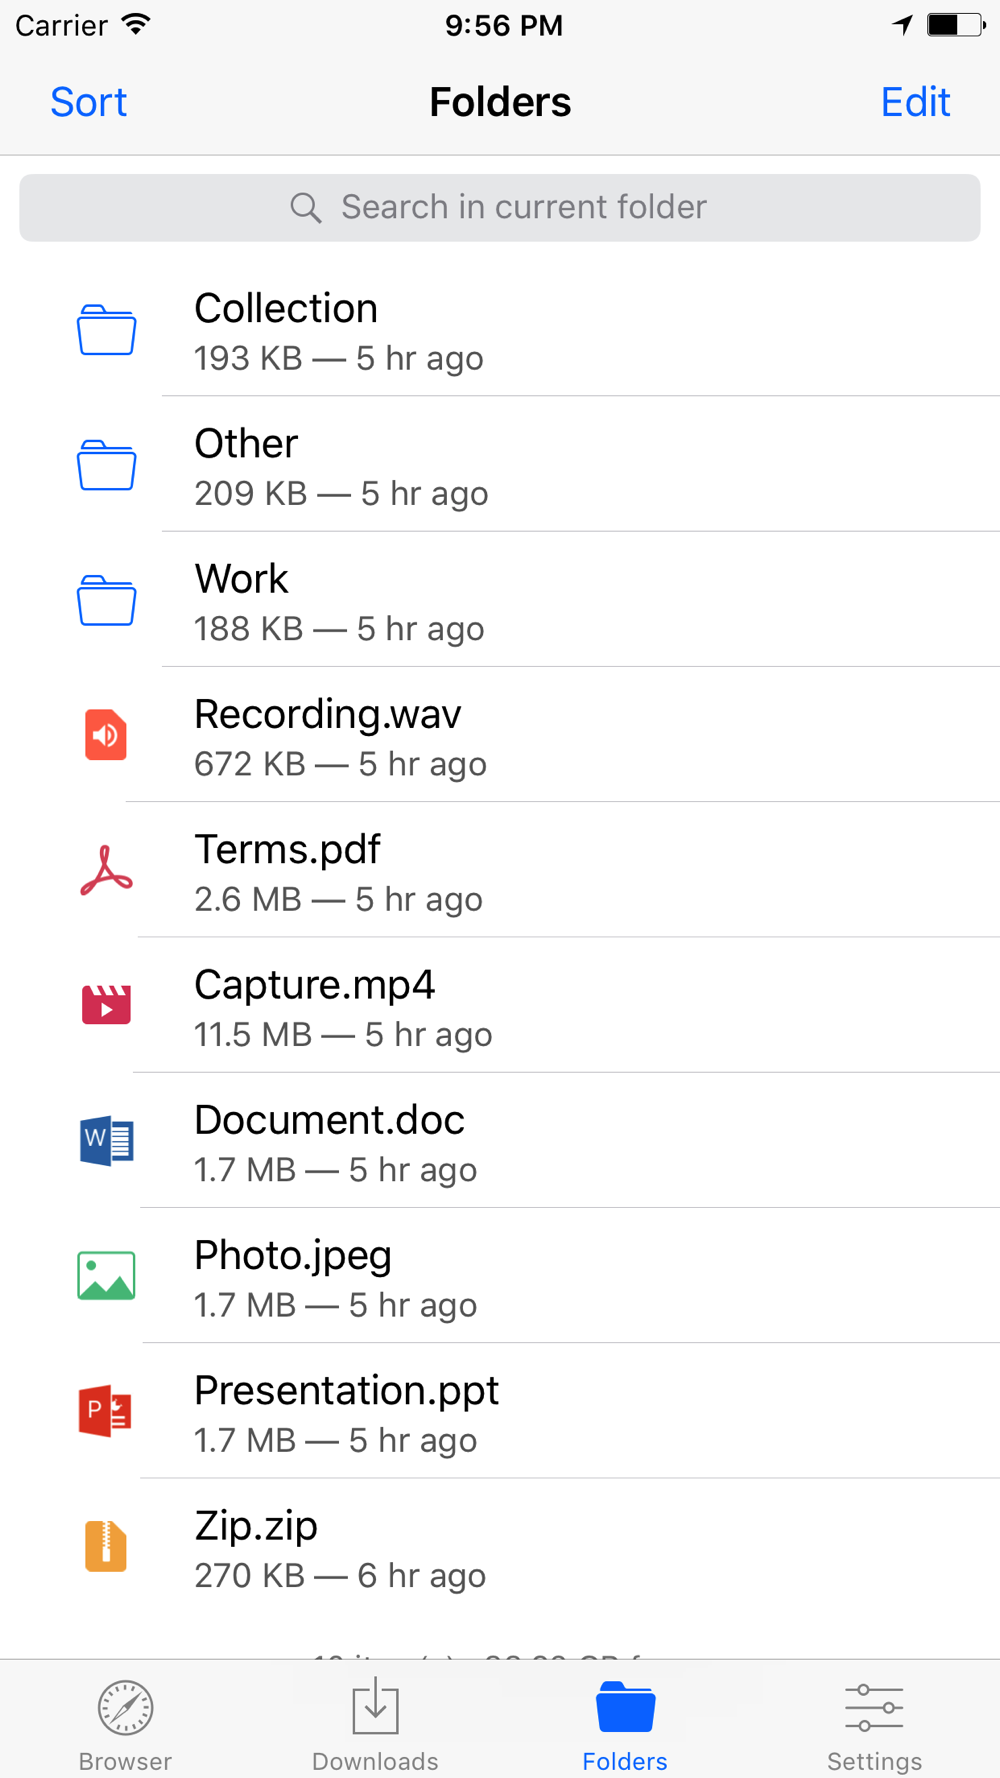The width and height of the screenshot is (1000, 1778).
Task: Open the Sort options
Action: (x=89, y=102)
